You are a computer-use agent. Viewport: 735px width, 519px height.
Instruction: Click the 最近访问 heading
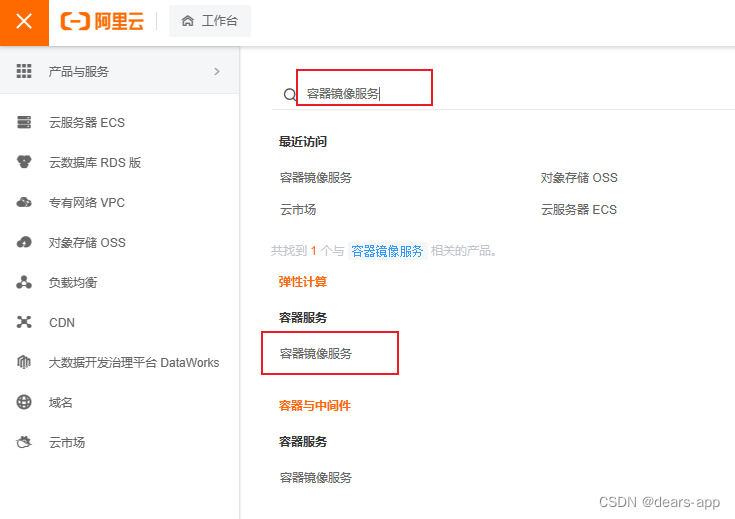[303, 142]
